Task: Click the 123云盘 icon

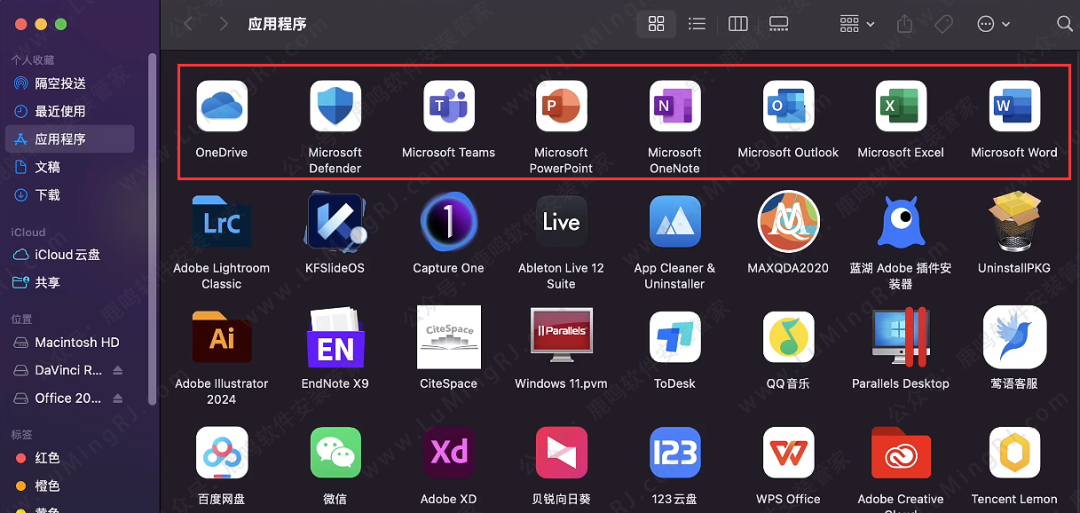Action: (675, 452)
